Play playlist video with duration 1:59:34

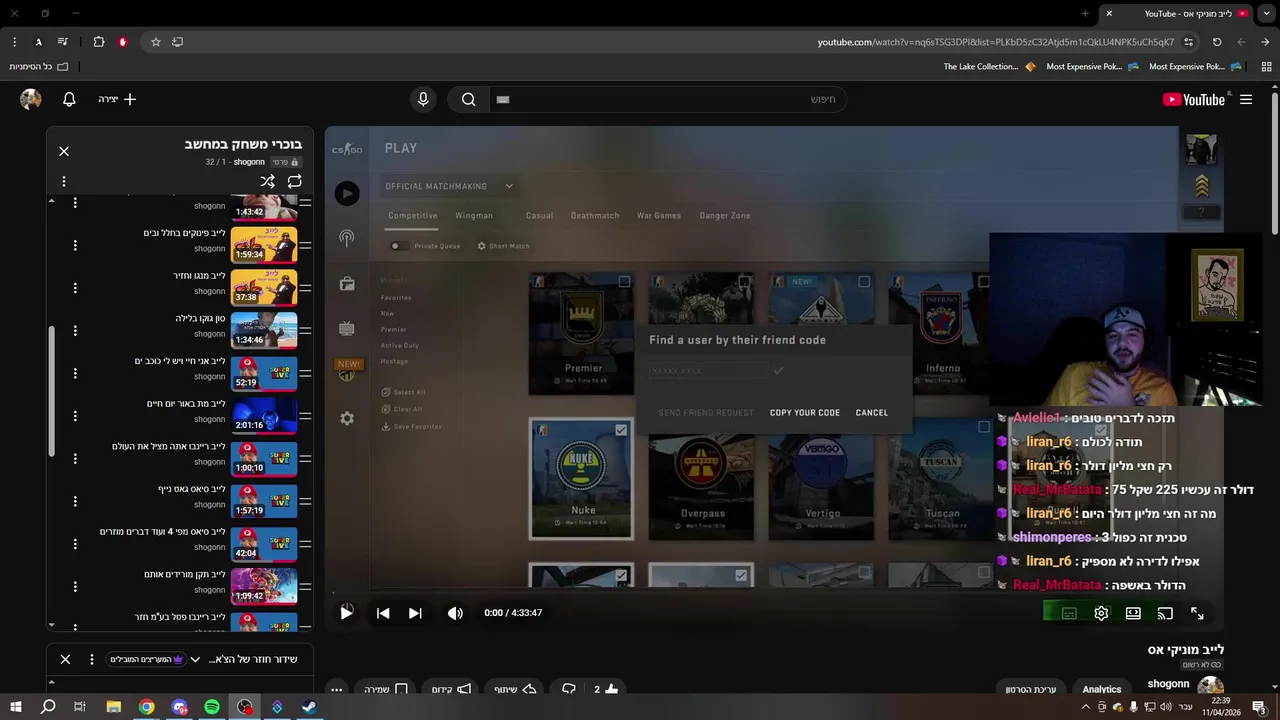pyautogui.click(x=264, y=245)
